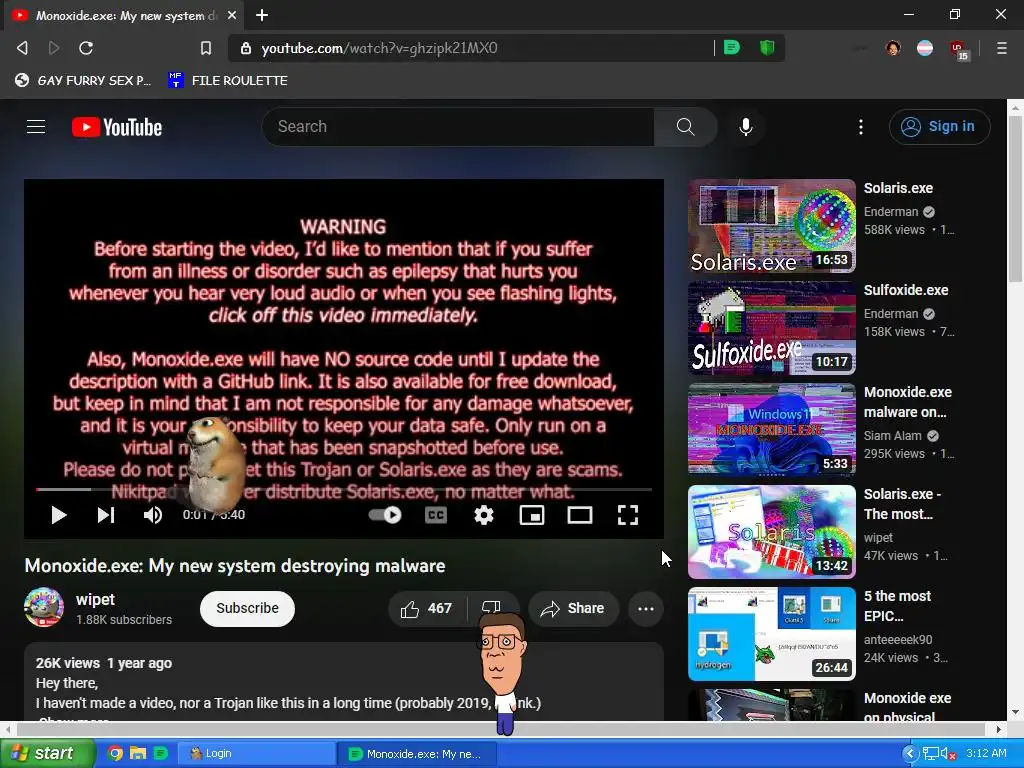The height and width of the screenshot is (768, 1024).
Task: Go back with the browser back arrow
Action: pyautogui.click(x=22, y=48)
